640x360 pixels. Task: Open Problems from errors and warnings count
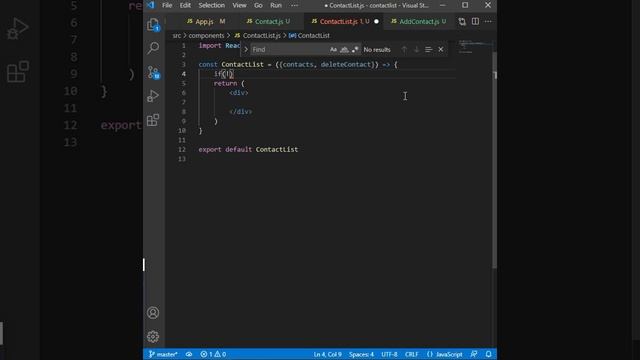coord(213,354)
